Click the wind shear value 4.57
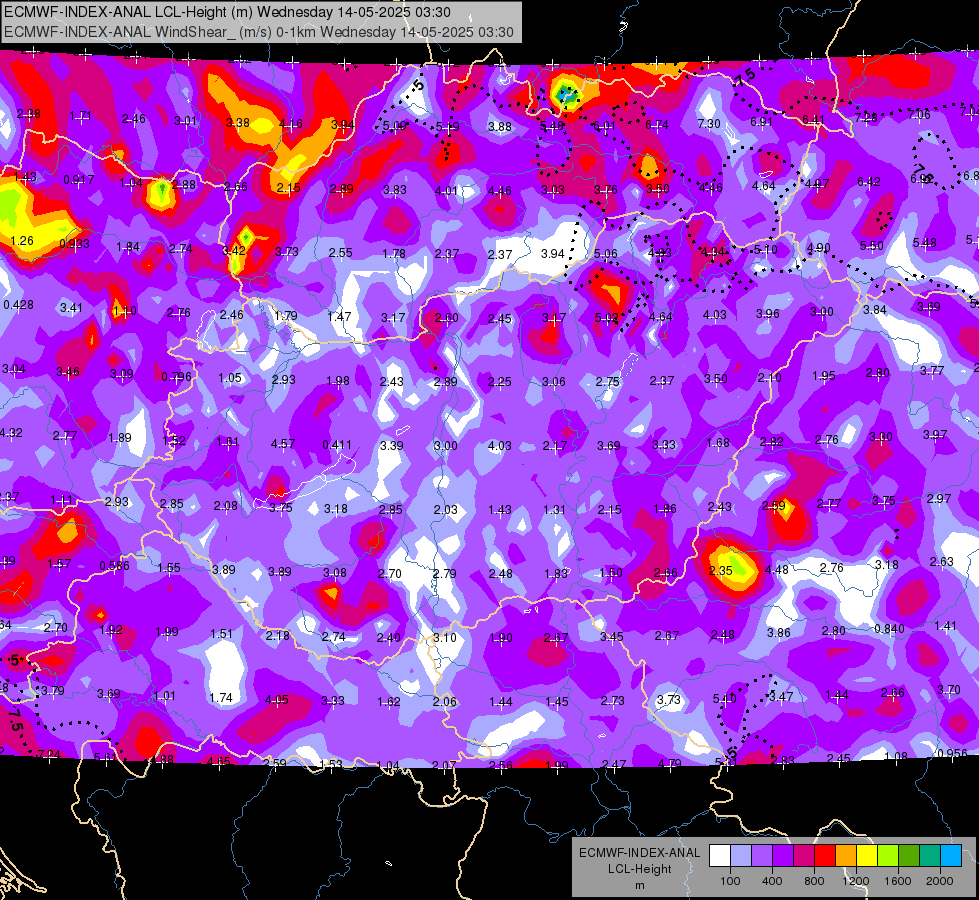 click(283, 443)
